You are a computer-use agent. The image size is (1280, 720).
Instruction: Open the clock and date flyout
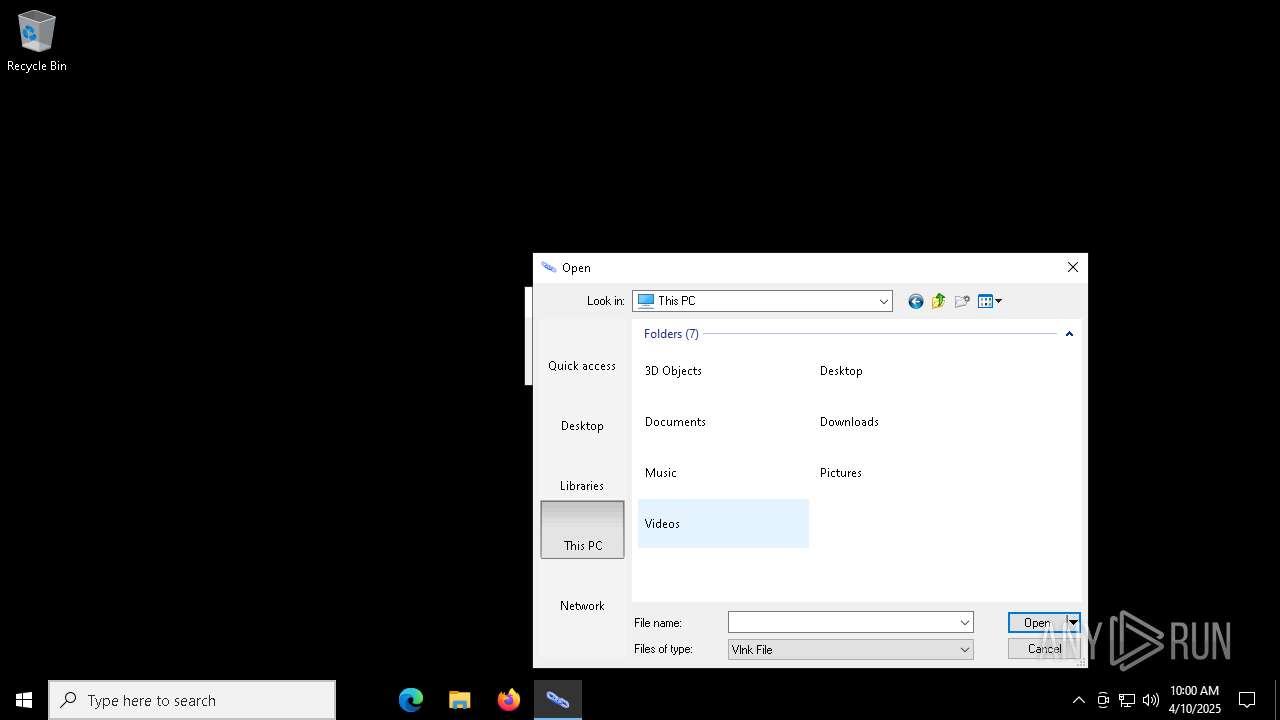pos(1195,700)
